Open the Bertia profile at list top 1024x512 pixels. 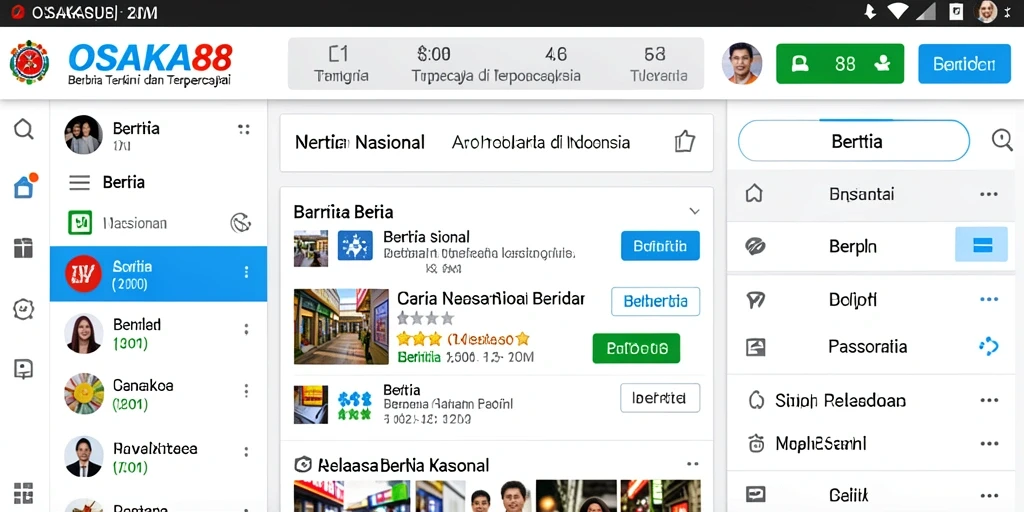point(158,135)
